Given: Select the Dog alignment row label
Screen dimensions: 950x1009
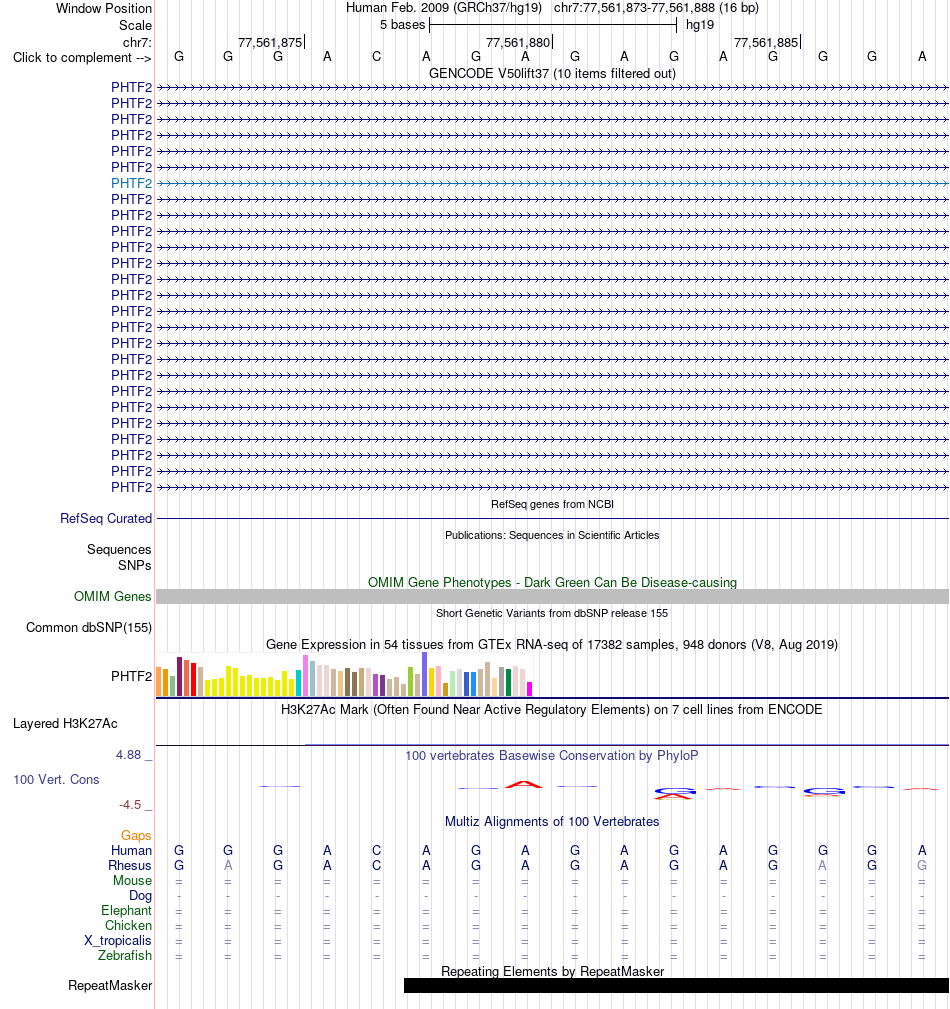Looking at the screenshot, I should 140,896.
